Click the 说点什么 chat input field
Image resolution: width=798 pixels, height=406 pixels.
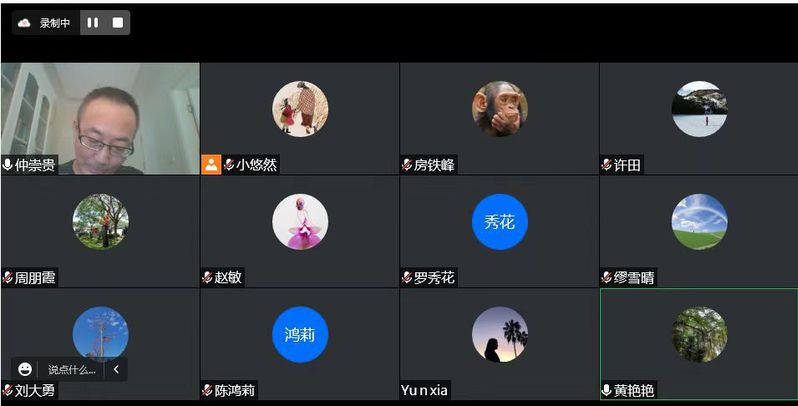[71, 369]
